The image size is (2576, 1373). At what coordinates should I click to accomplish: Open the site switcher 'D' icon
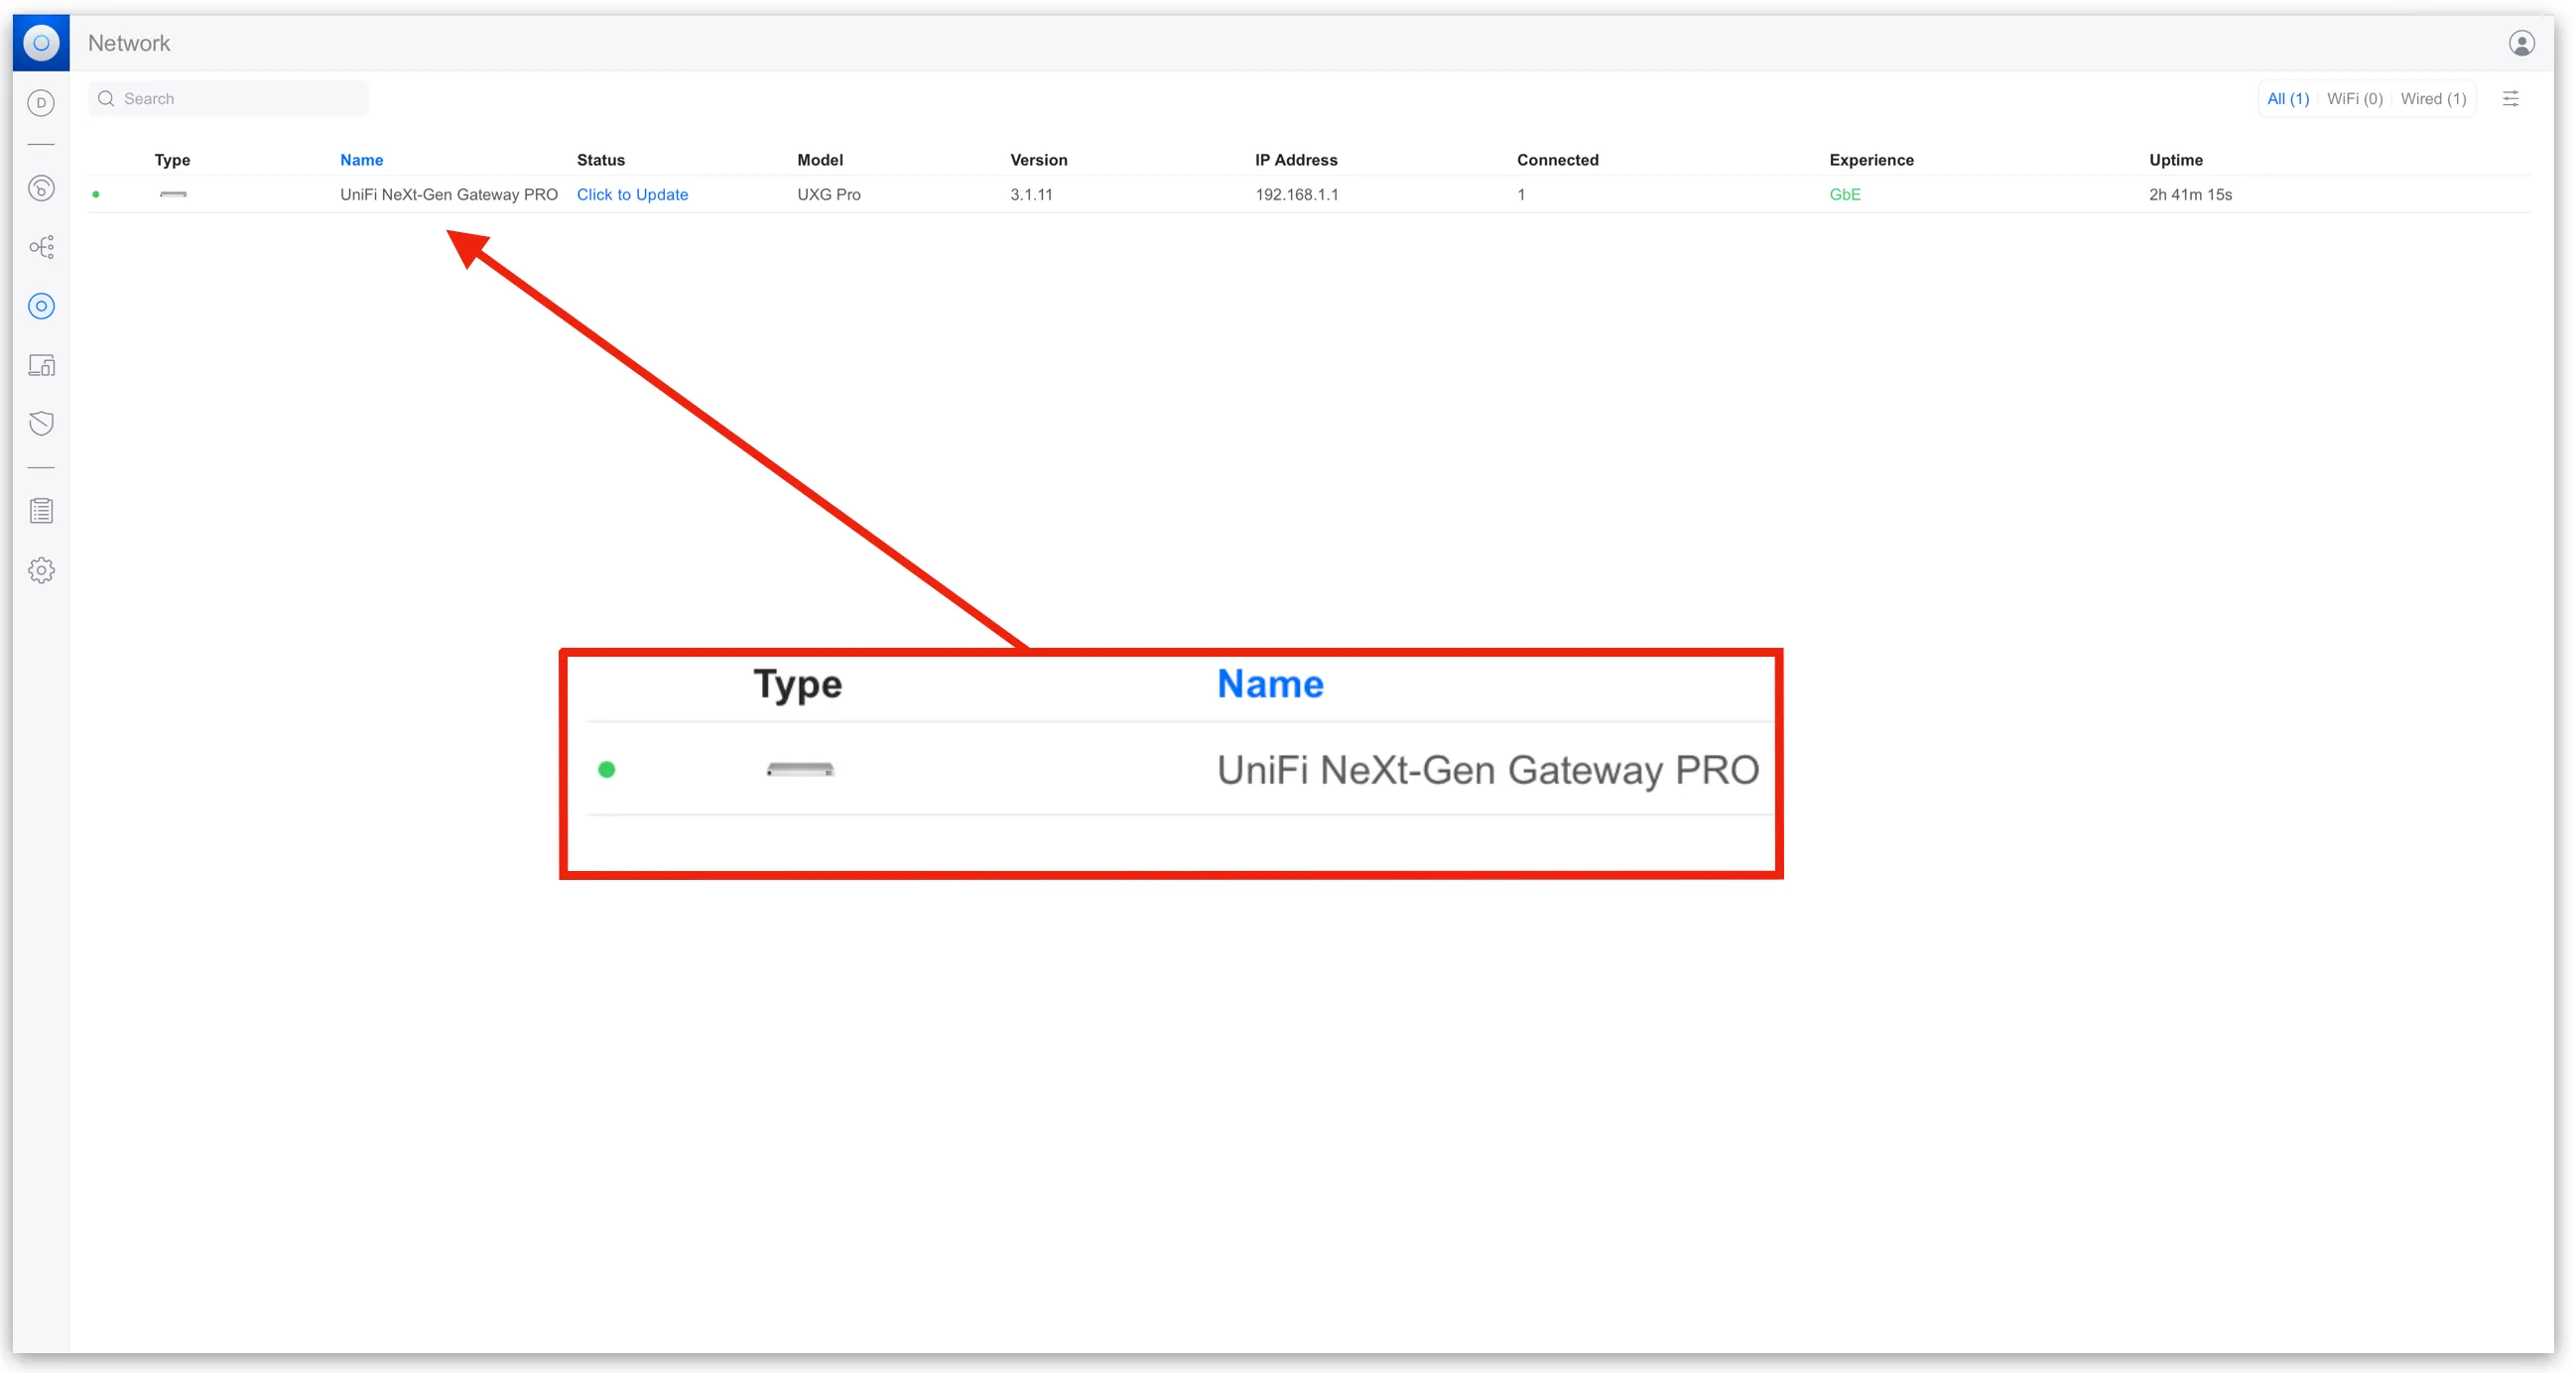pos(41,103)
